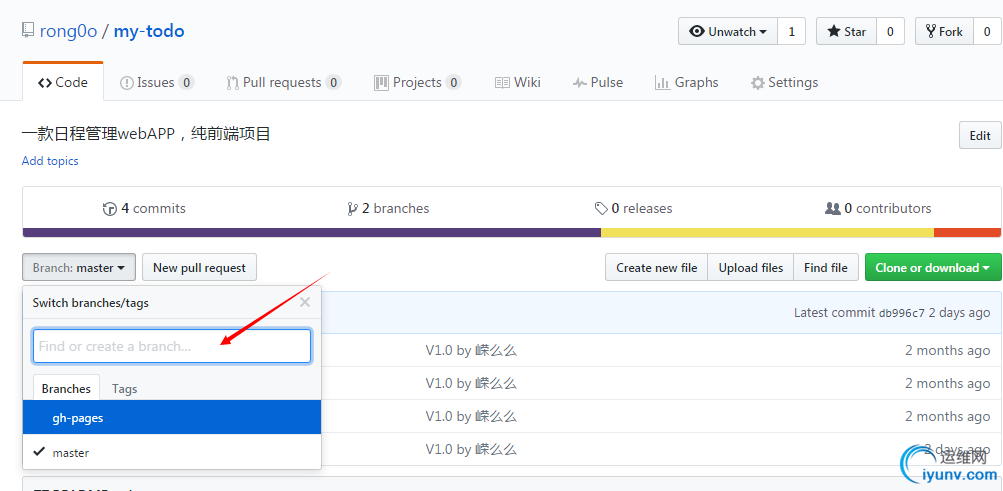Screen dimensions: 1003x491
Task: Click the purple segment of language bar
Action: (312, 232)
